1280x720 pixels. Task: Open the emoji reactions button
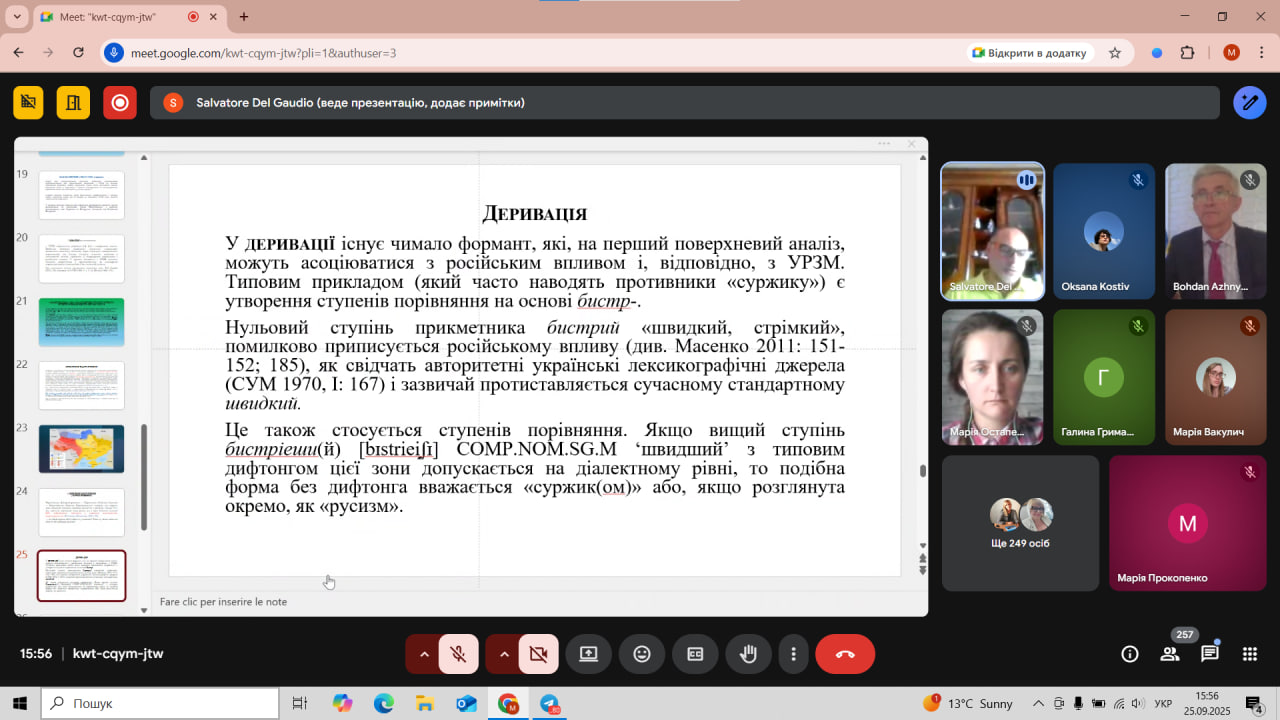(x=642, y=654)
